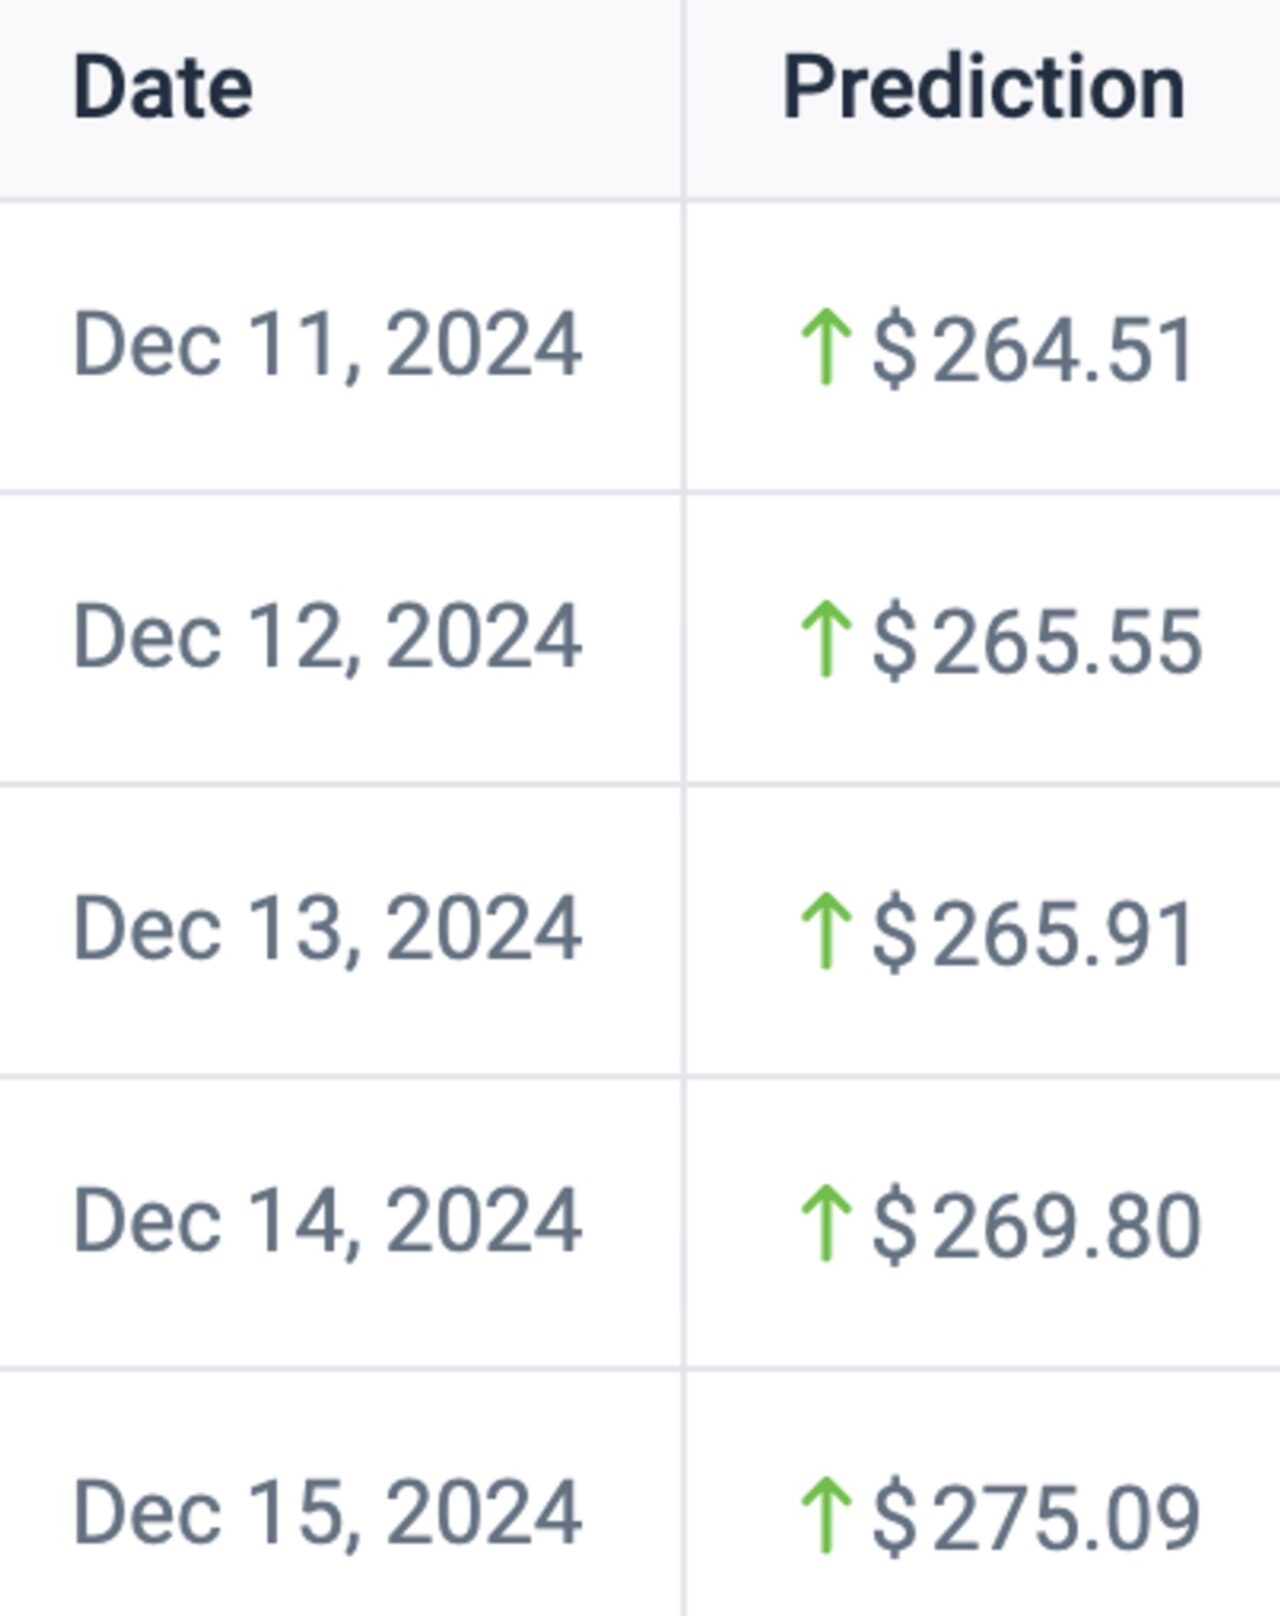Click the dollar sign in the Dec 13 row
1280x1616 pixels.
894,933
